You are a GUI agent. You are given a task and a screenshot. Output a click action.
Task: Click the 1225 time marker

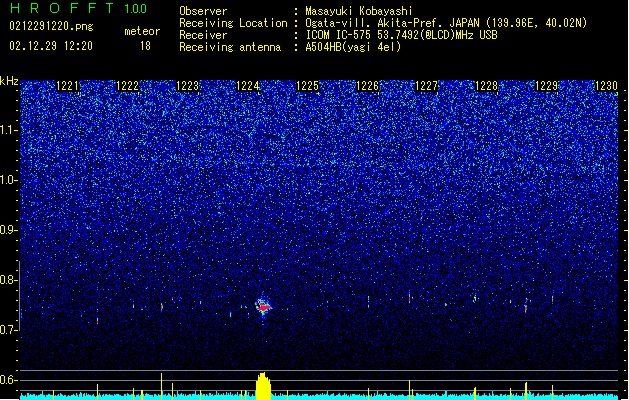[x=307, y=86]
